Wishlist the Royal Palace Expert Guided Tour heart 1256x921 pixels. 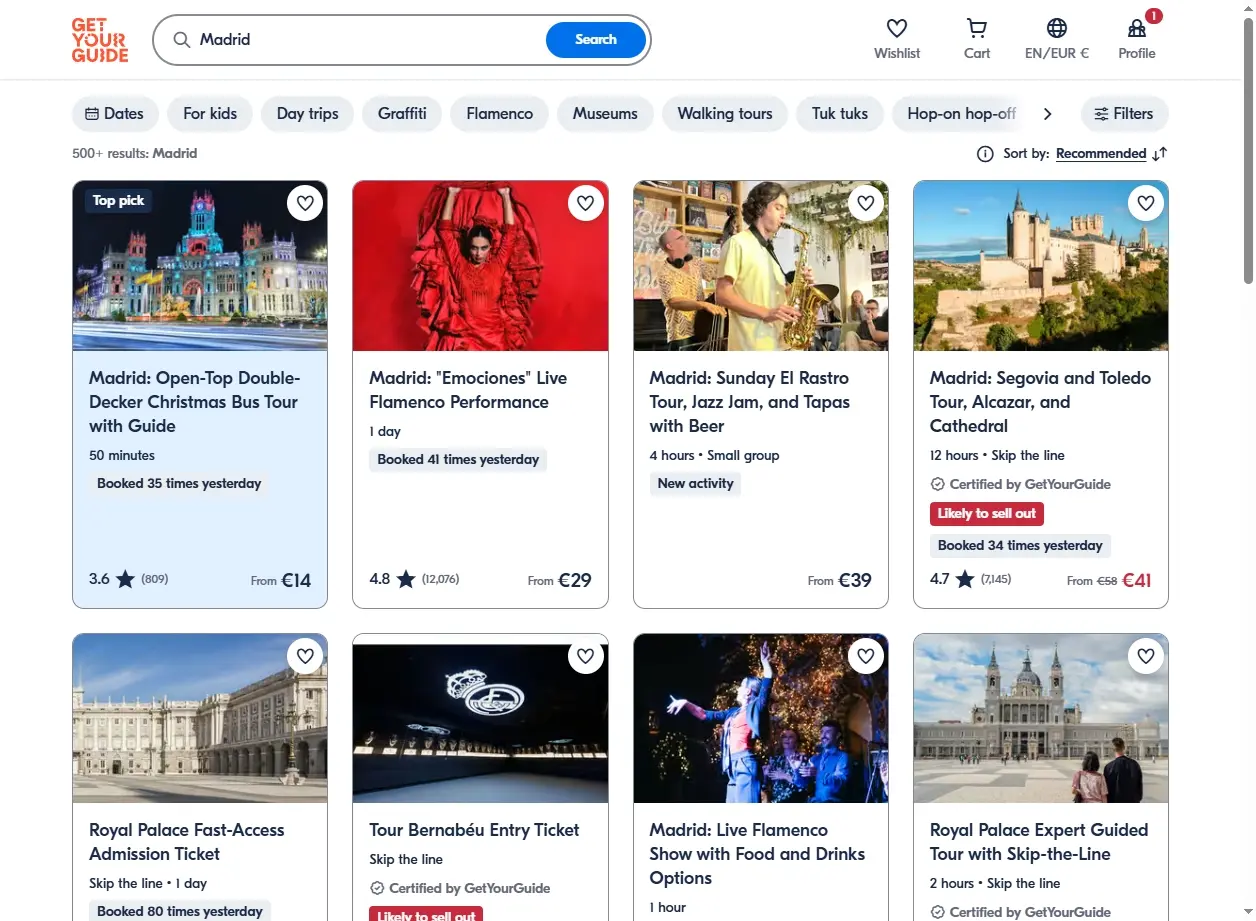coord(1146,656)
